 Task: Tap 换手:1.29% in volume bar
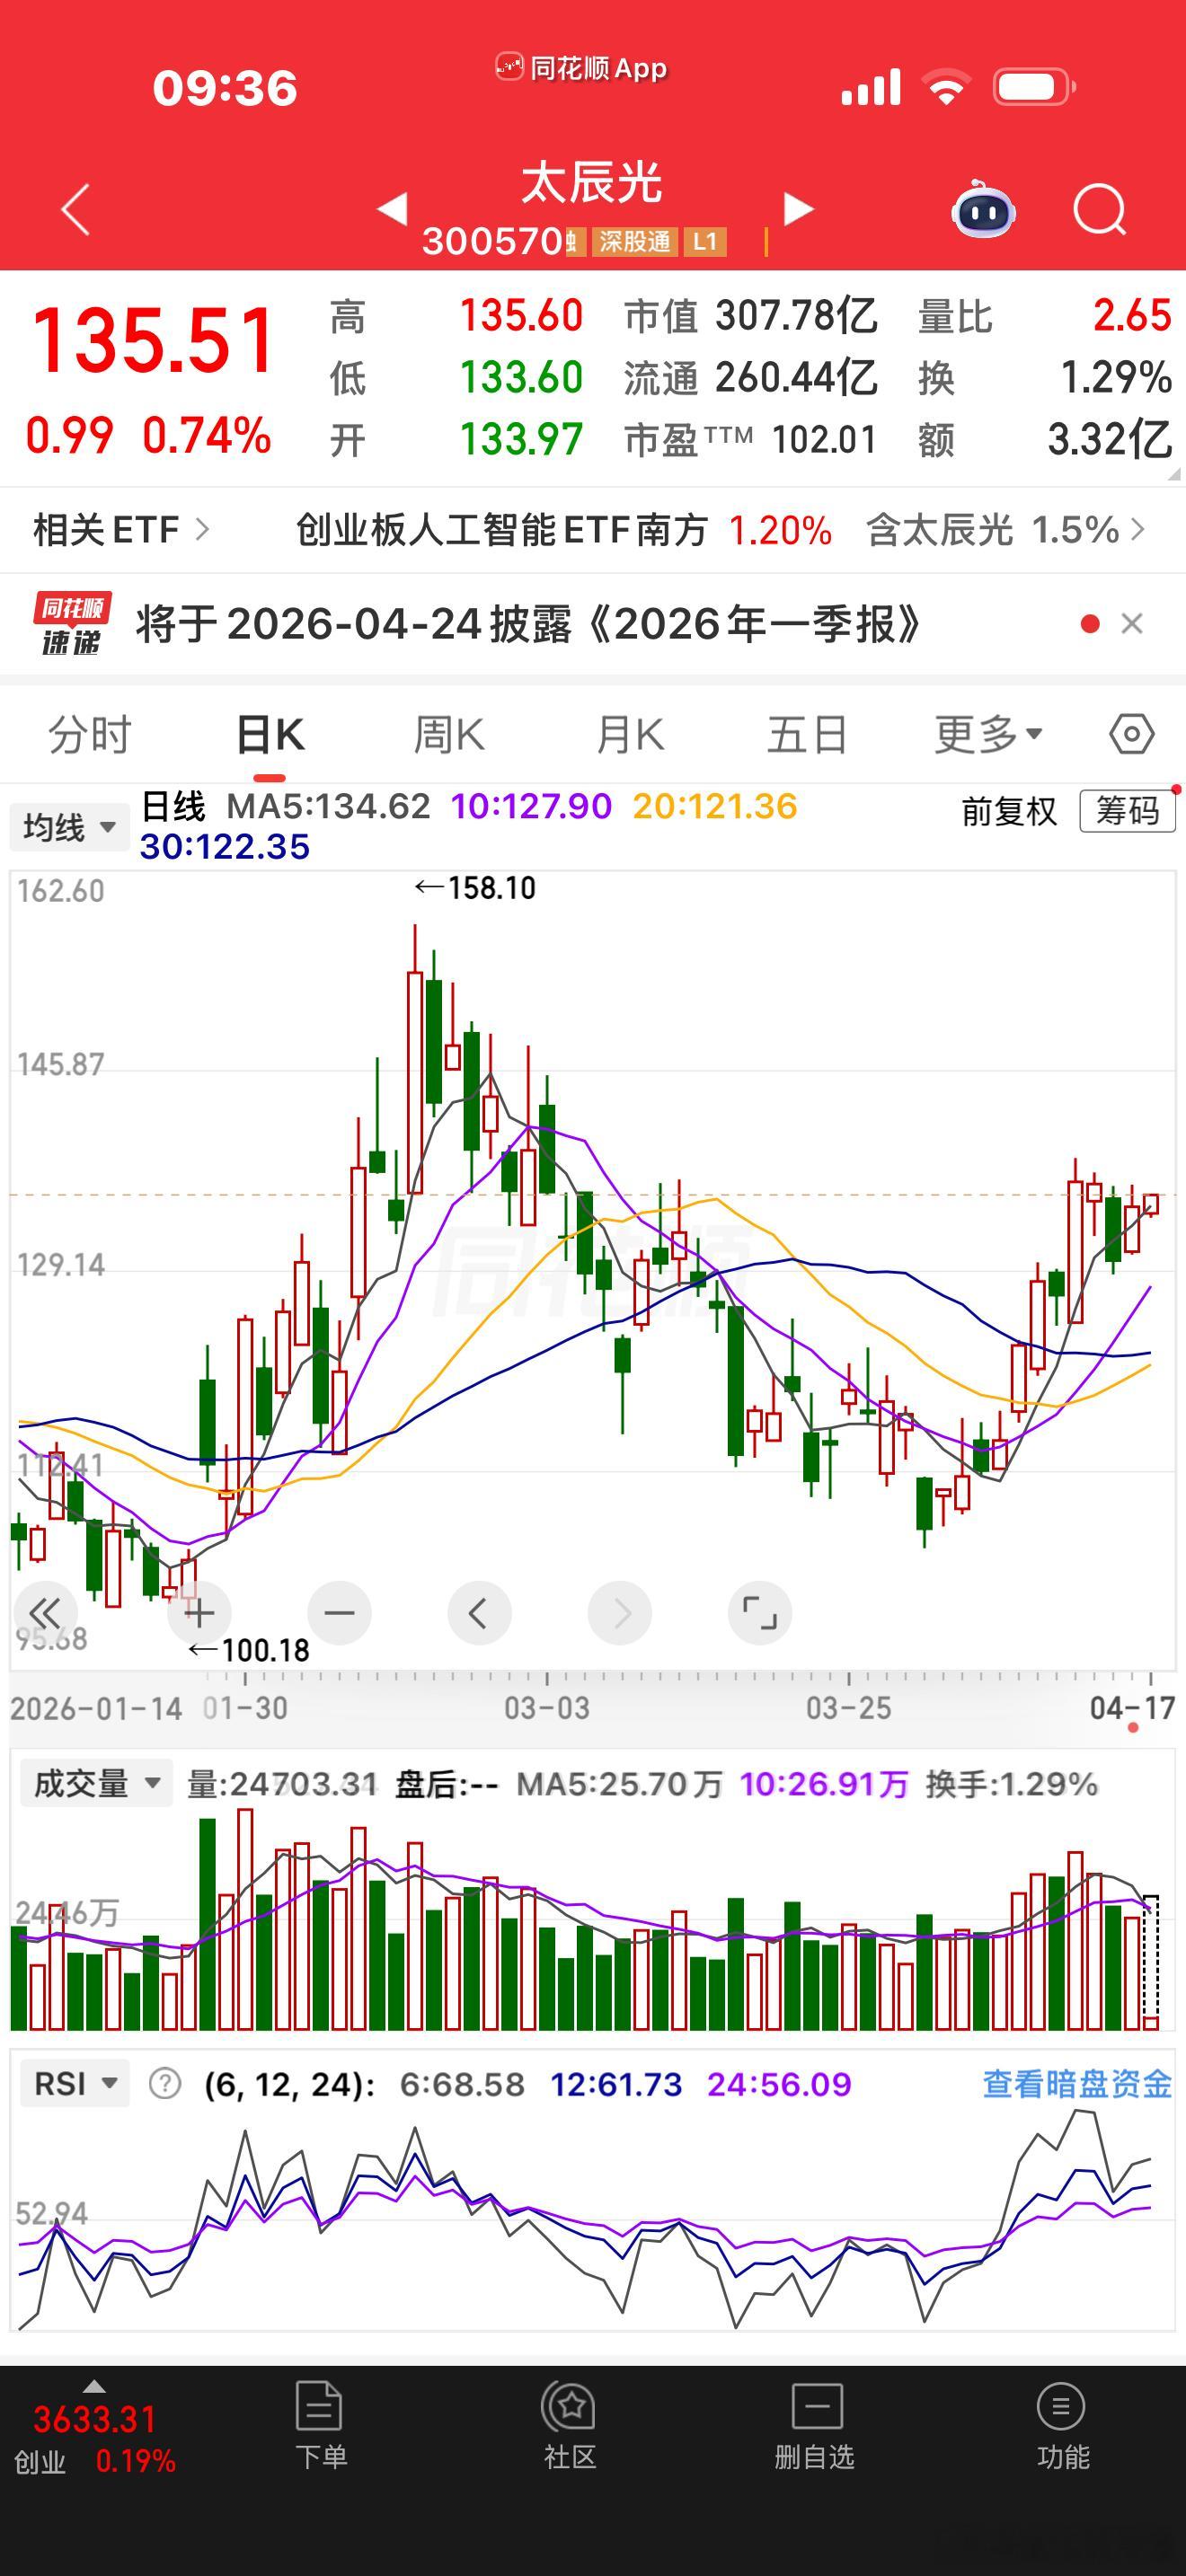[x=1012, y=1784]
